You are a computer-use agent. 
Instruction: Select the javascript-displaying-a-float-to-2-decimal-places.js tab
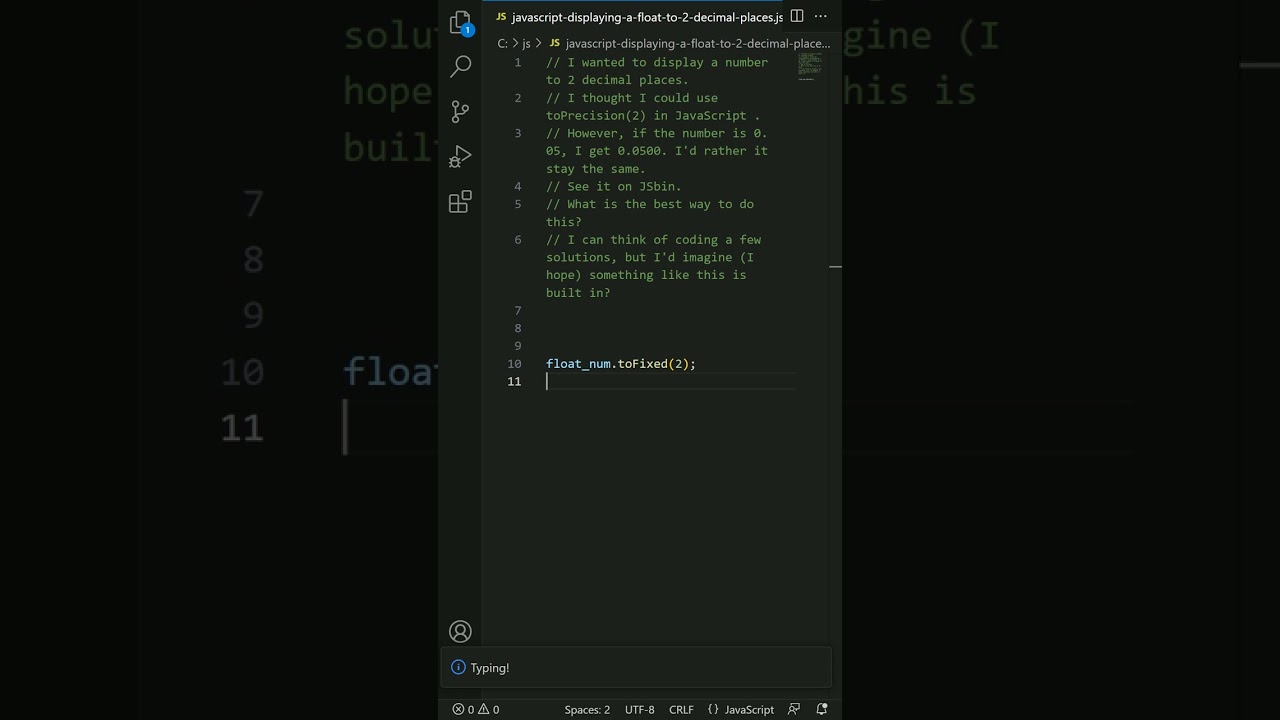pyautogui.click(x=639, y=17)
